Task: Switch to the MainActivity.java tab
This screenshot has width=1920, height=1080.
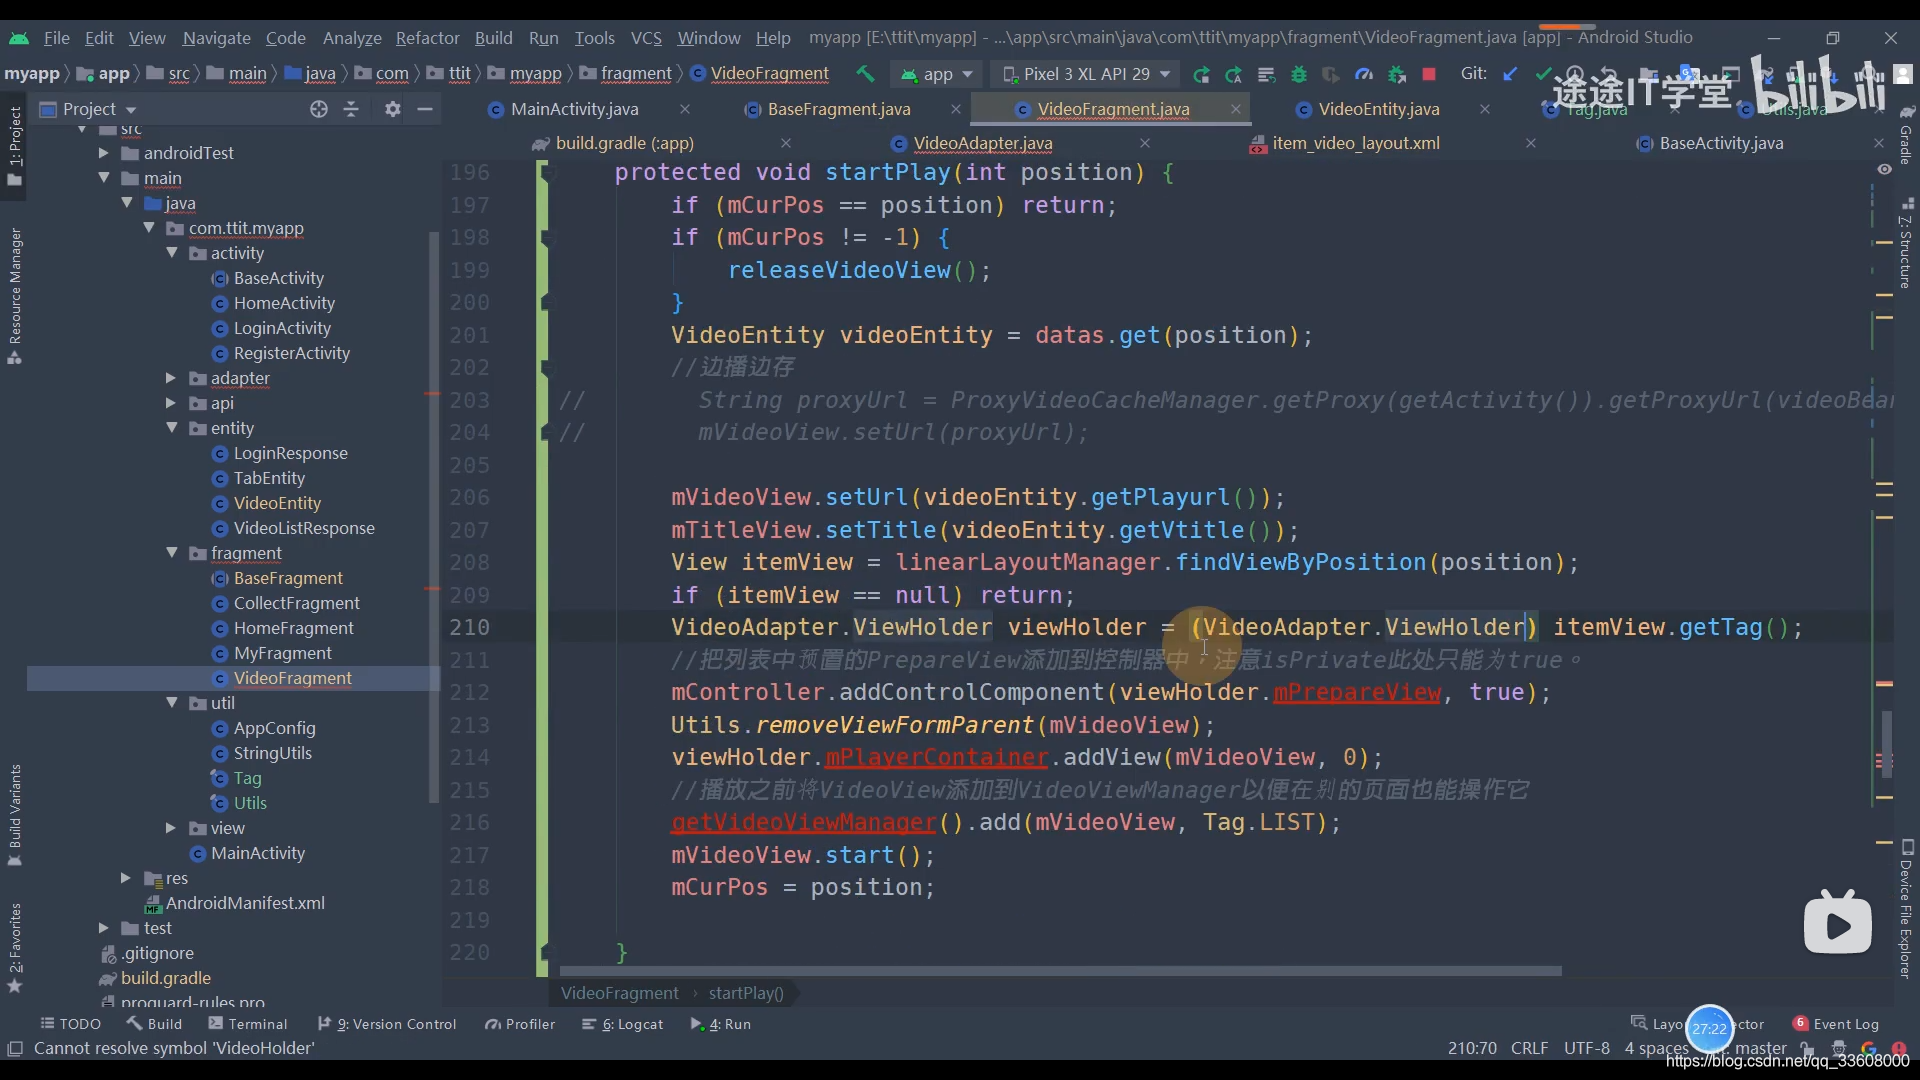Action: click(x=573, y=109)
